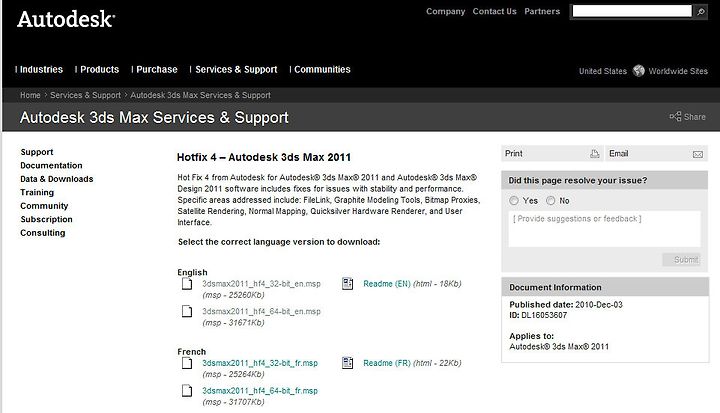720x413 pixels.
Task: Click the ID: DL16053607 text
Action: pyautogui.click(x=538, y=315)
